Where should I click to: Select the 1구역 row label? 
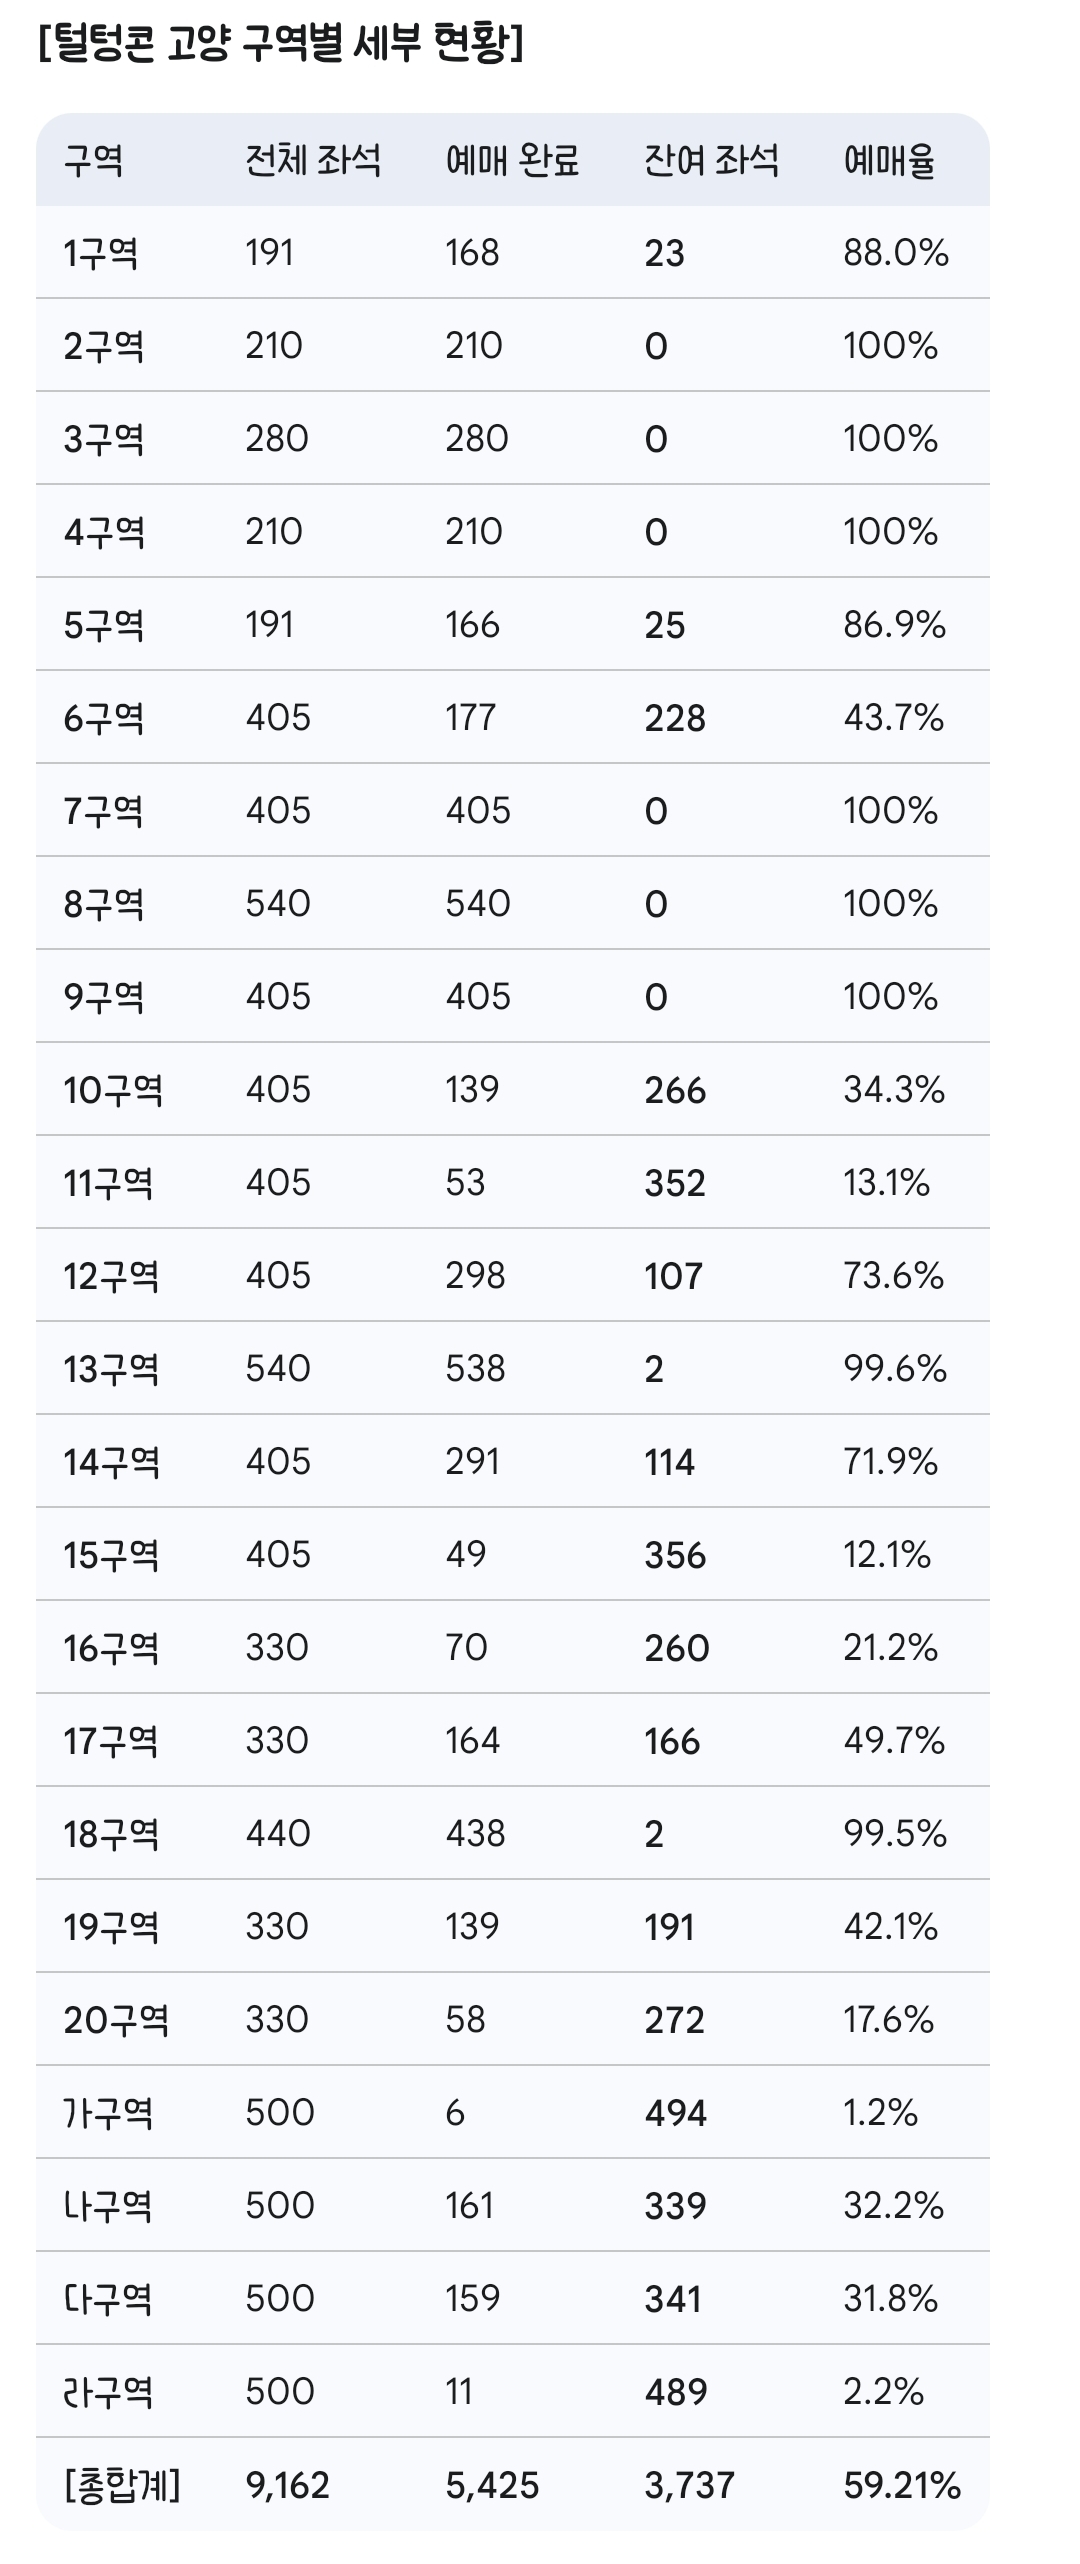(101, 254)
